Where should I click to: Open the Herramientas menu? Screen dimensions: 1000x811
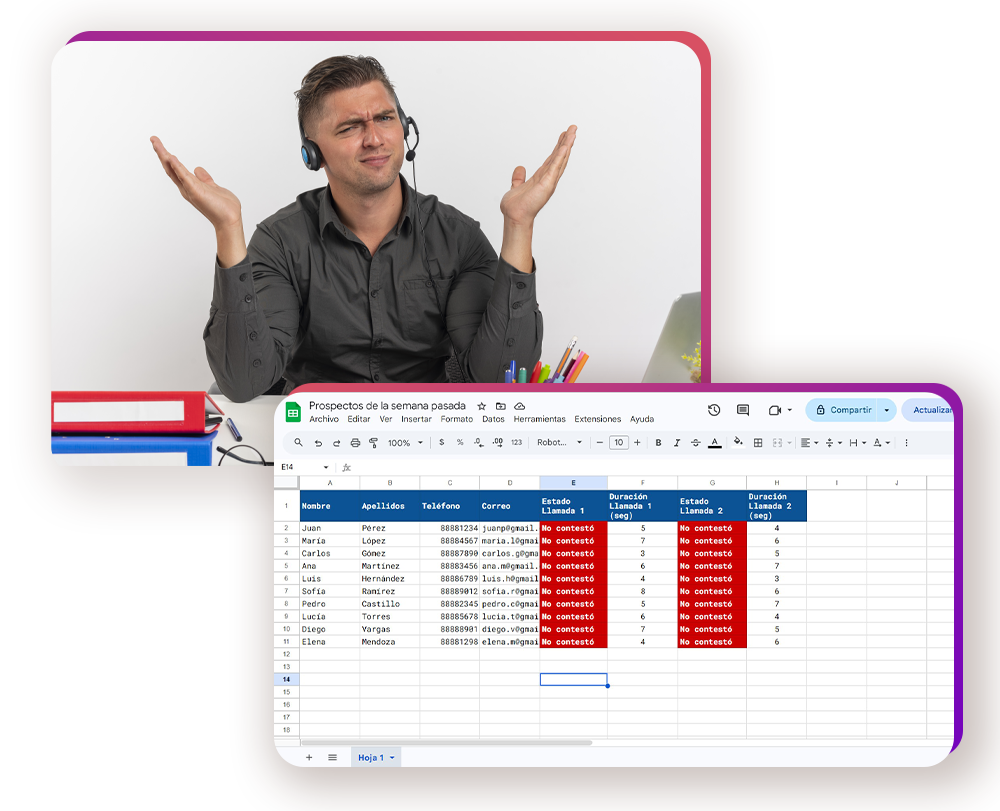[539, 419]
